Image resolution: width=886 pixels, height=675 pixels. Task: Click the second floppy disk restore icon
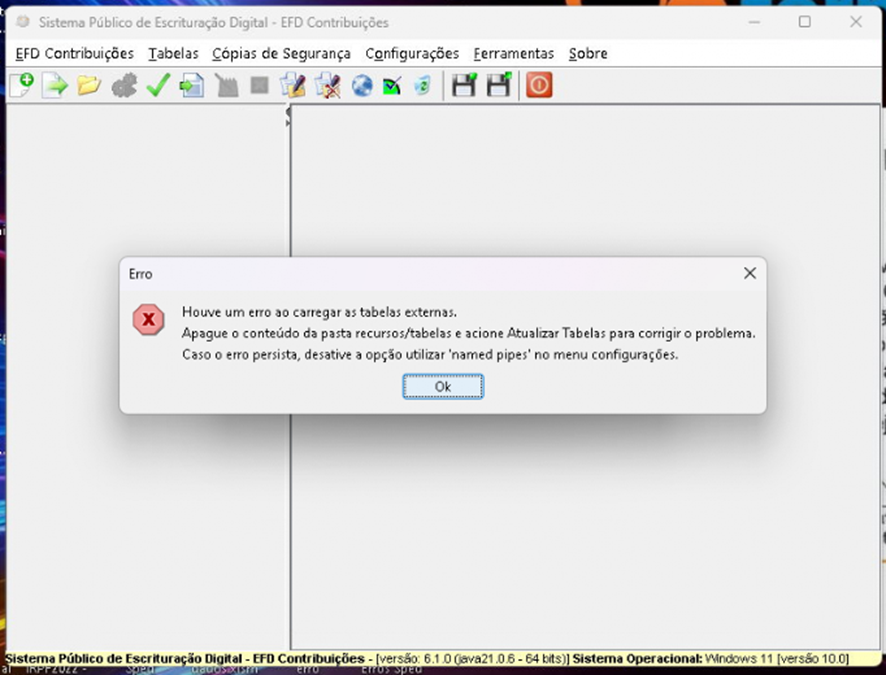pos(498,86)
